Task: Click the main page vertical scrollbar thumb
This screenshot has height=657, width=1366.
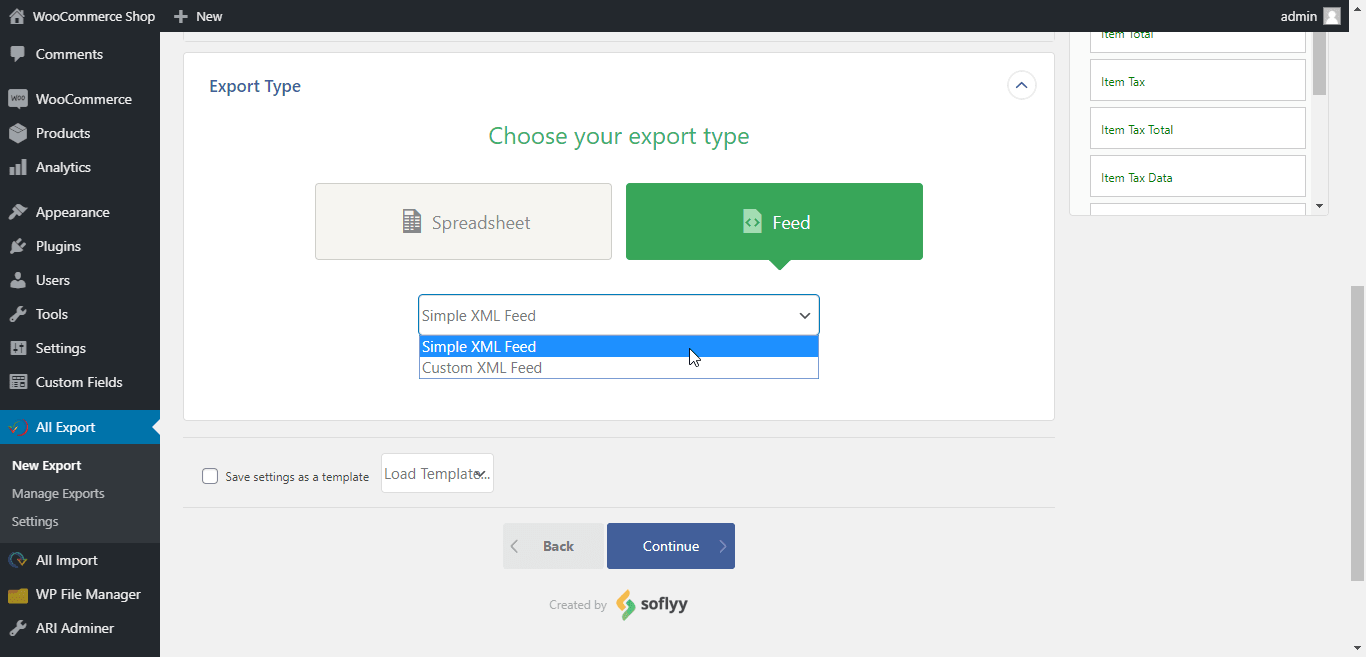Action: click(1357, 433)
